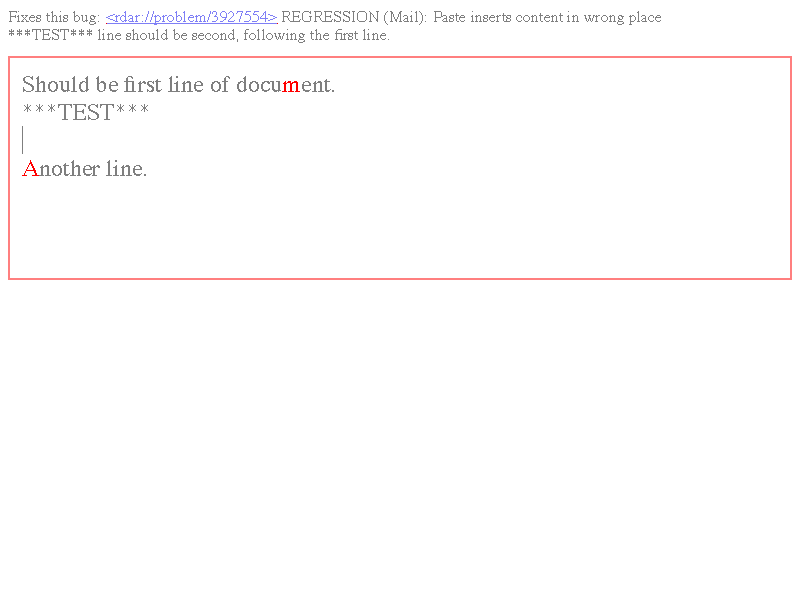Click the word first in editable box

[x=142, y=85]
